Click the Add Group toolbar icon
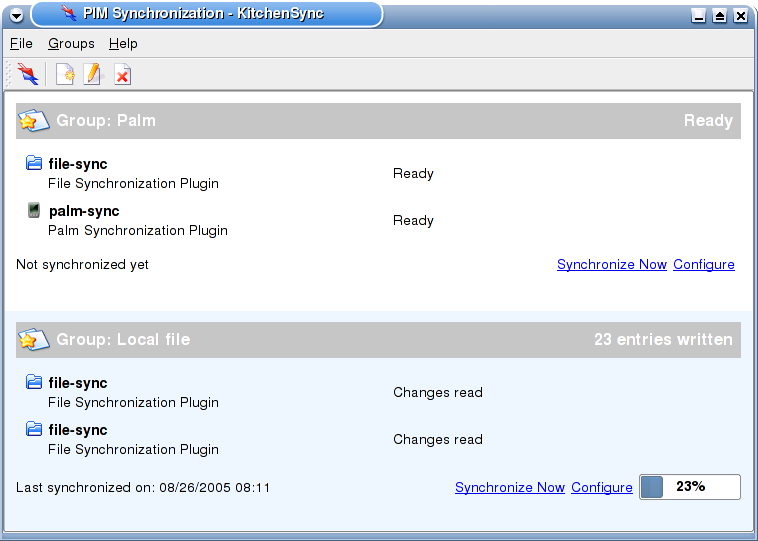This screenshot has height=541, width=758. click(65, 74)
